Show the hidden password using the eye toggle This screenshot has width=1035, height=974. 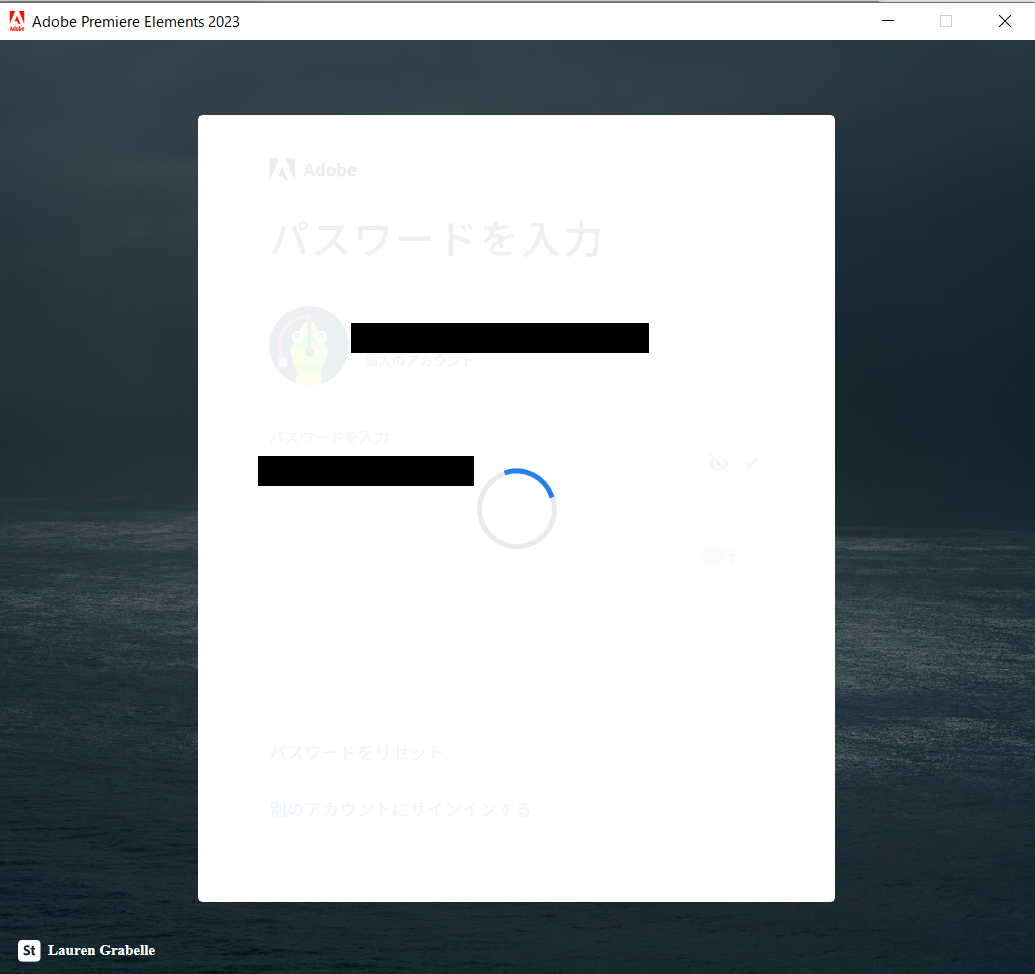click(x=718, y=462)
